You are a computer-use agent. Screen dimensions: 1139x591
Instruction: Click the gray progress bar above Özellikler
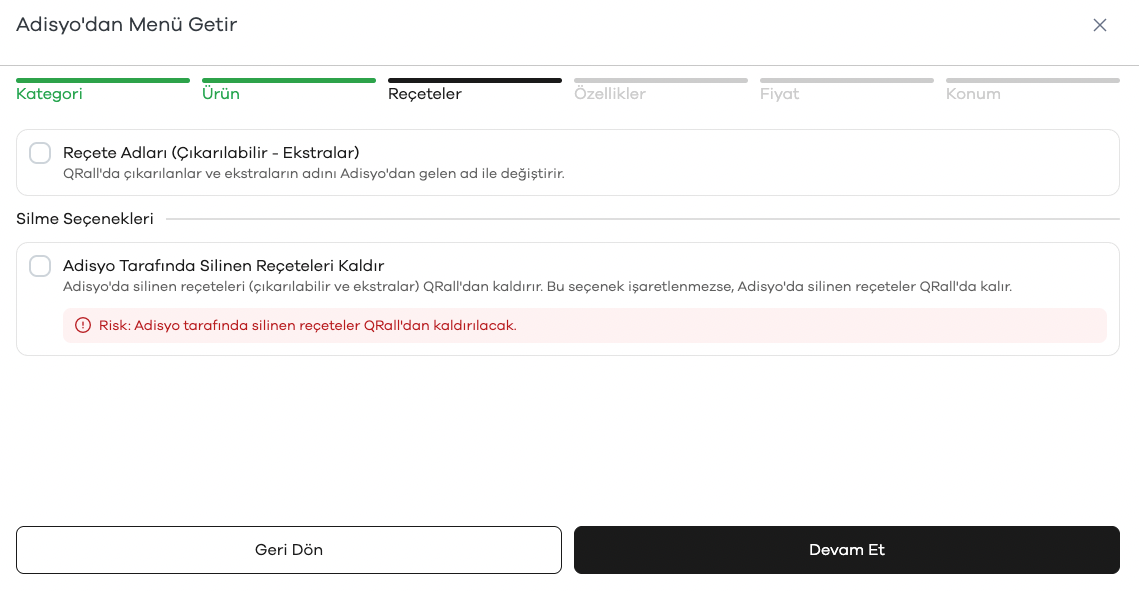tap(661, 81)
